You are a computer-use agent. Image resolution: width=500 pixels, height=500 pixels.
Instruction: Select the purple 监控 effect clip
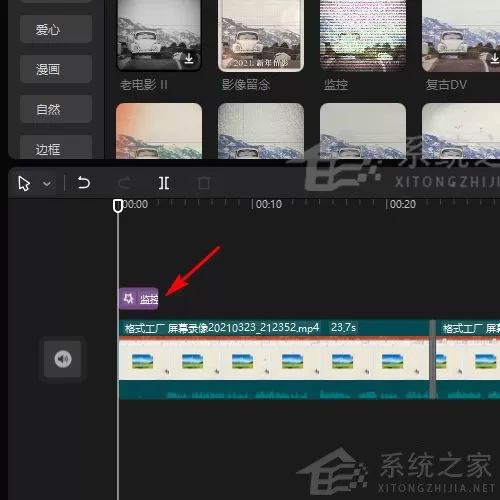click(139, 298)
